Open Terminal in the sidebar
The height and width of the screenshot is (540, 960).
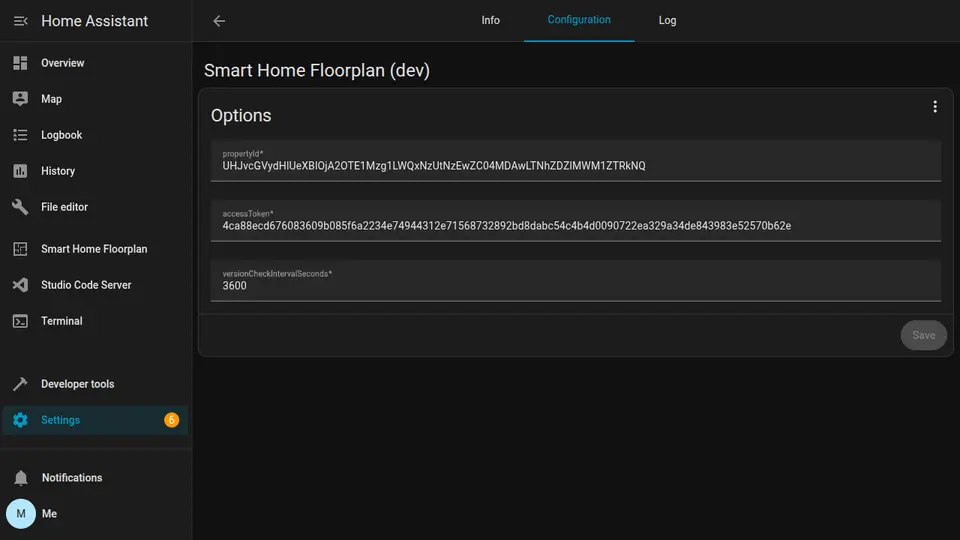96,321
